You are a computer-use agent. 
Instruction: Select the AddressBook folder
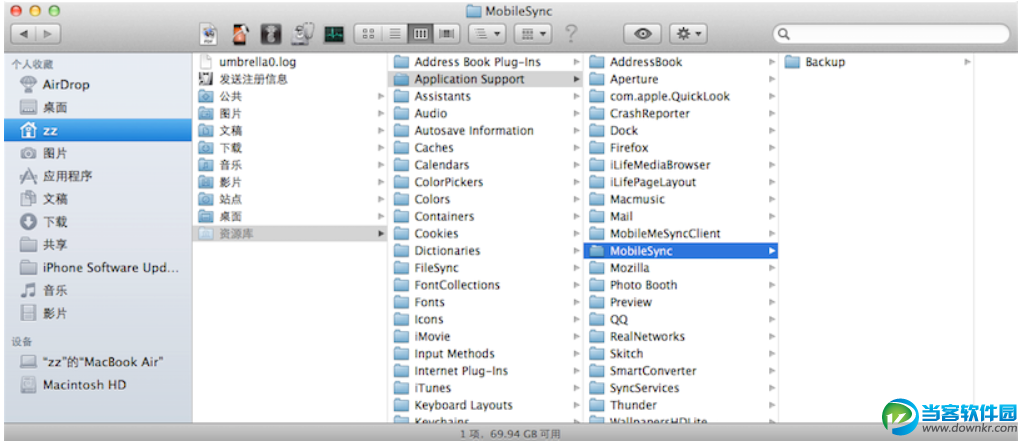(681, 62)
